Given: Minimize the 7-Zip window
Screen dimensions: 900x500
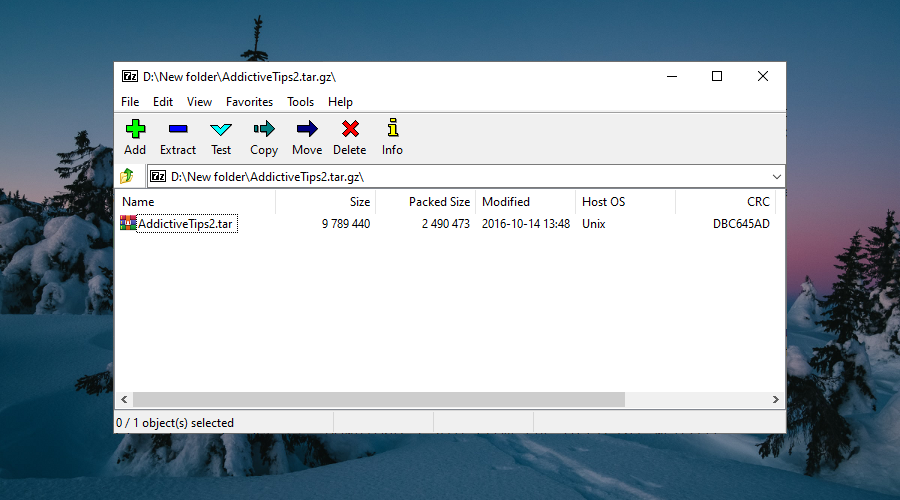Looking at the screenshot, I should click(672, 76).
